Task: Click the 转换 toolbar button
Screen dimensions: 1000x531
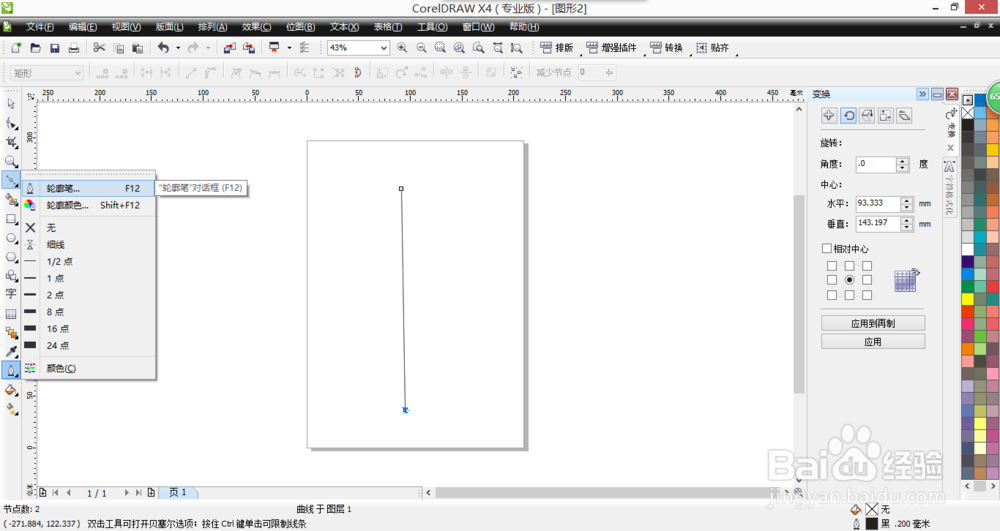Action: coord(666,48)
